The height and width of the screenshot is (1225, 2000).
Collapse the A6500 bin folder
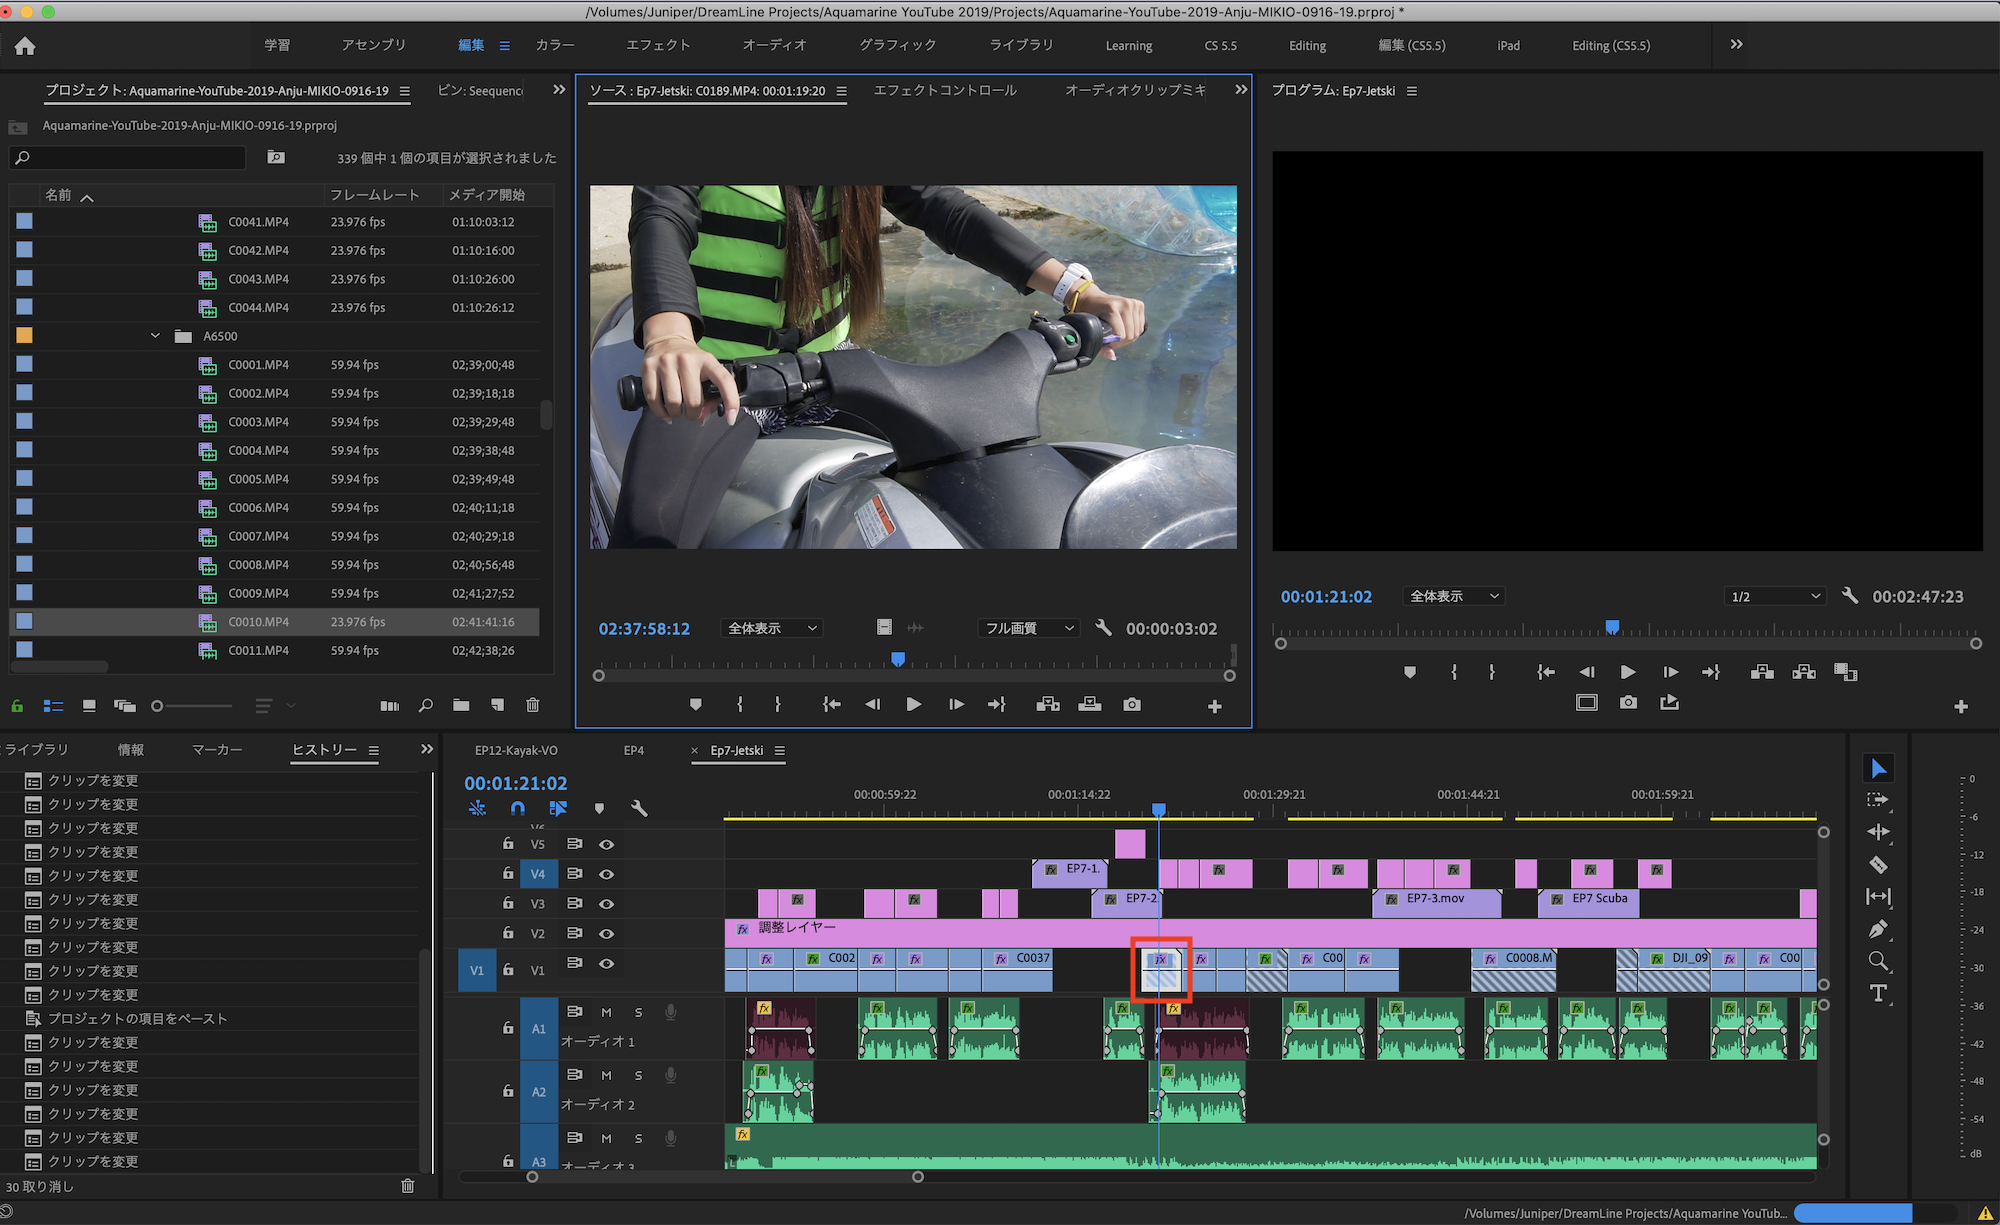point(155,336)
